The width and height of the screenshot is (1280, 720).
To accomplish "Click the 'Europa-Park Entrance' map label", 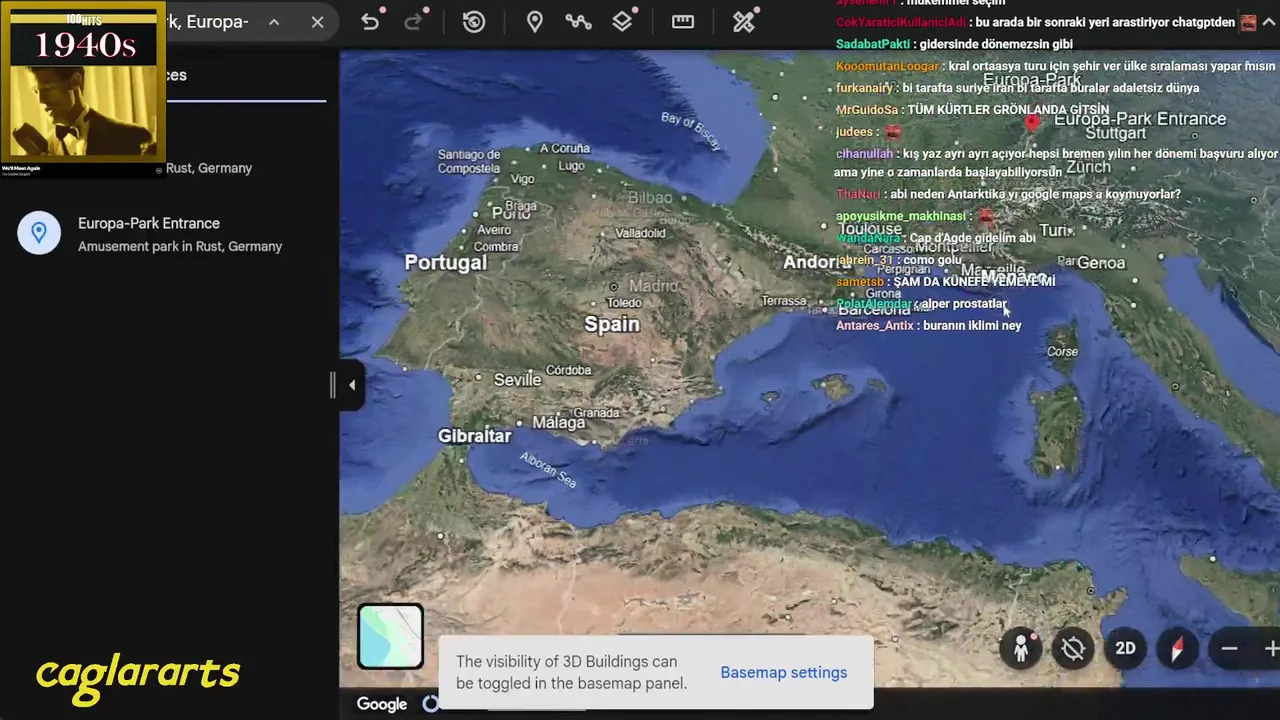I will [x=1140, y=118].
